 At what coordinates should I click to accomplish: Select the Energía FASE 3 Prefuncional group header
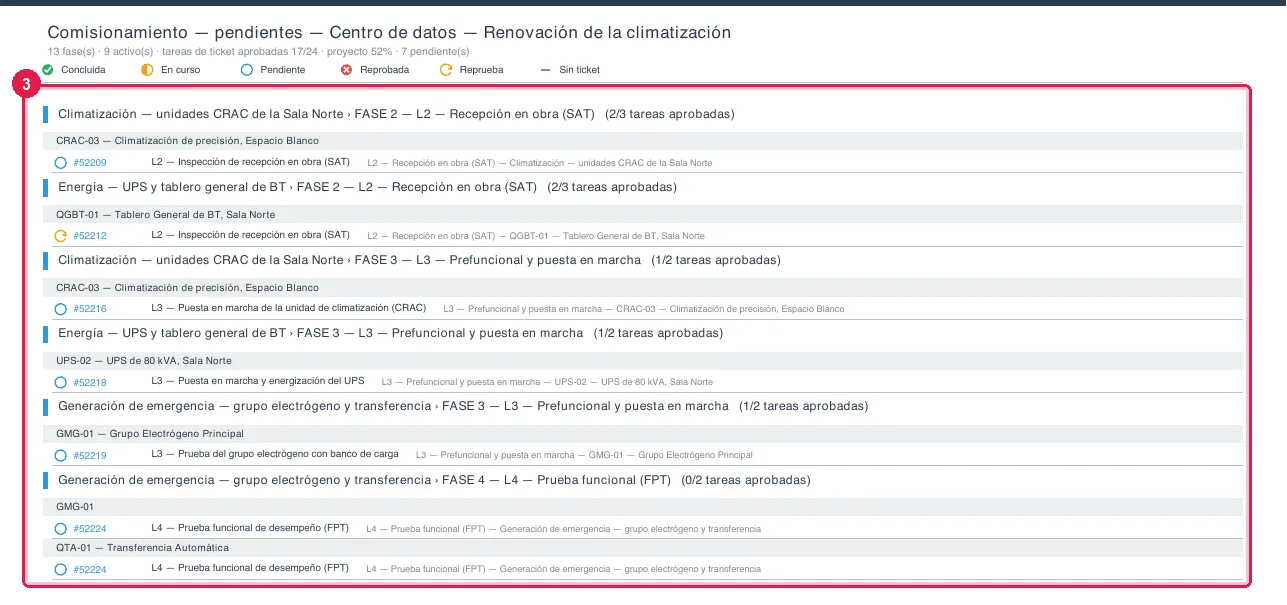tap(390, 333)
